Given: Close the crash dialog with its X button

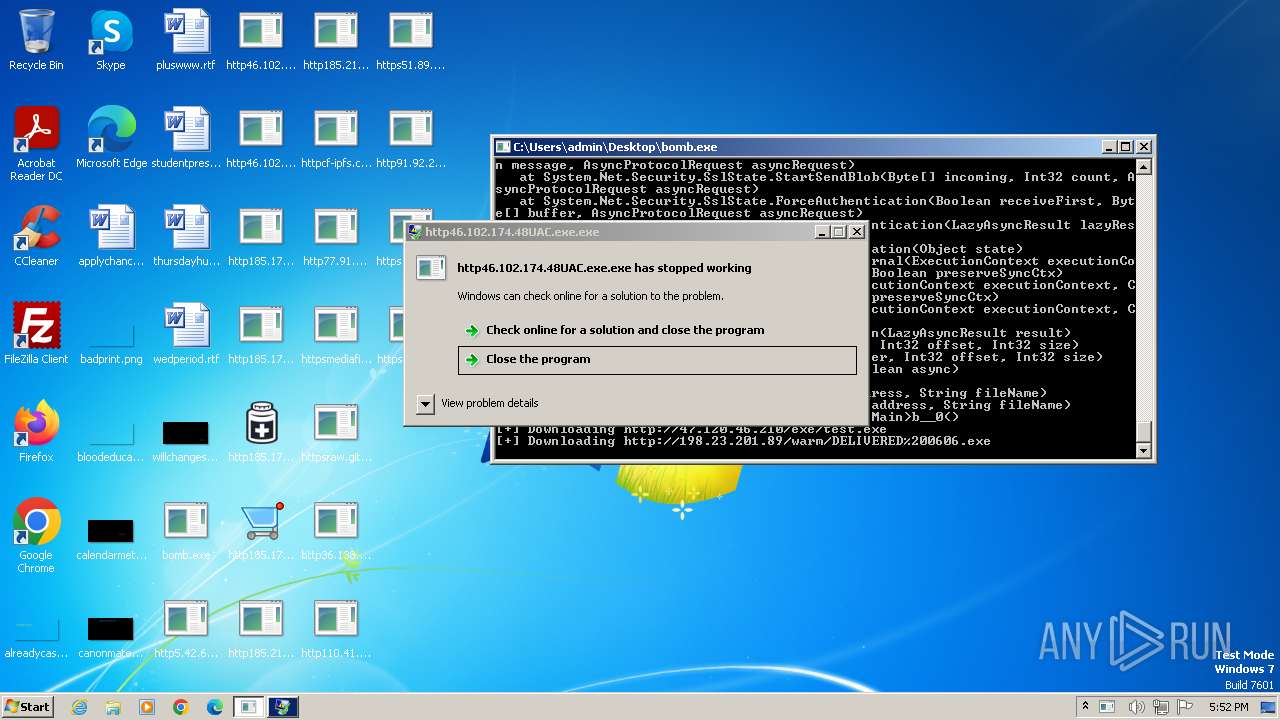Looking at the screenshot, I should coord(856,232).
